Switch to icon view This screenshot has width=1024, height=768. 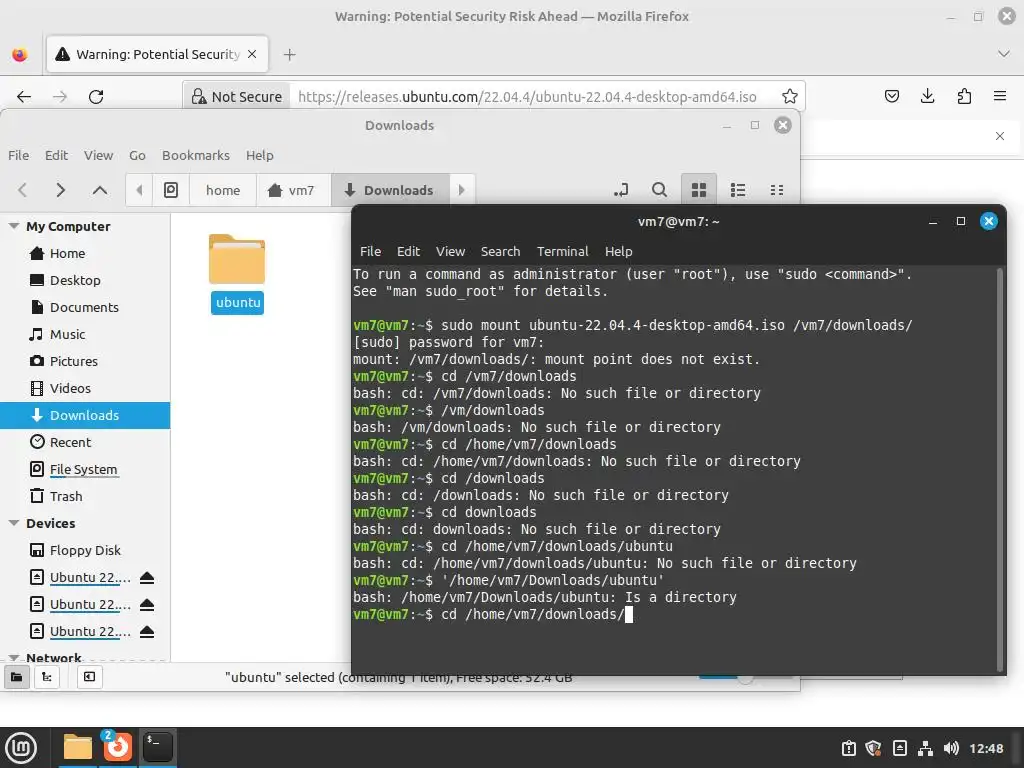click(699, 190)
